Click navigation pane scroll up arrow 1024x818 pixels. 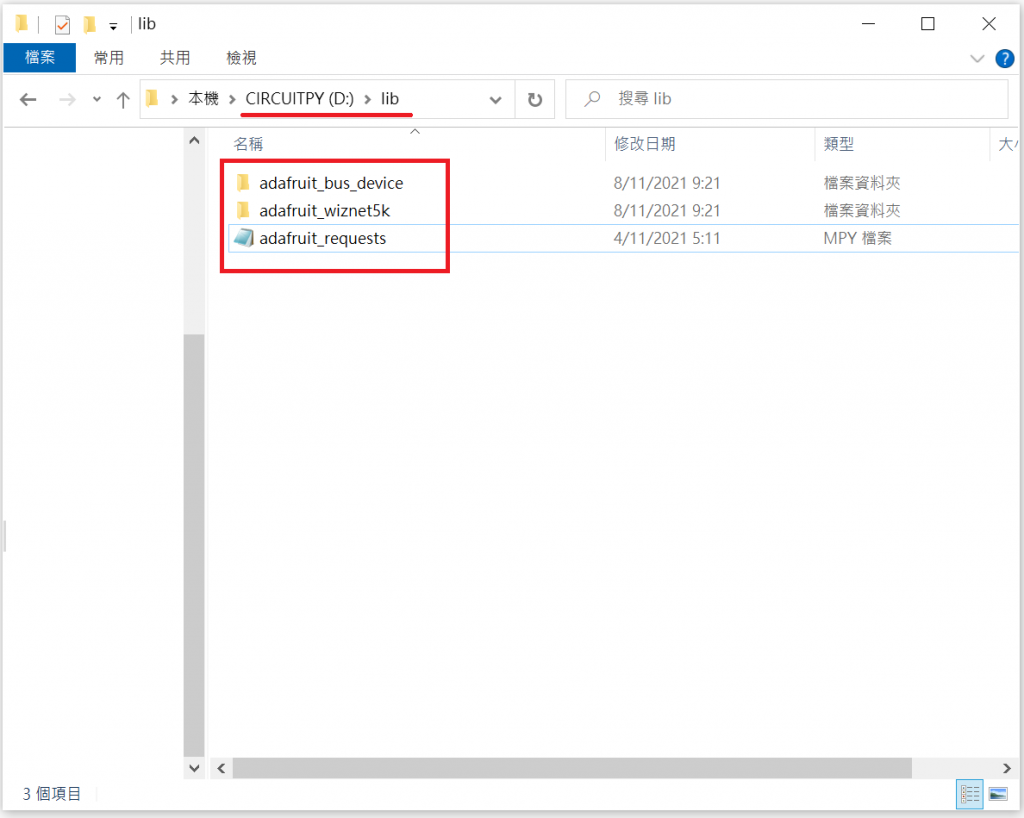(194, 140)
